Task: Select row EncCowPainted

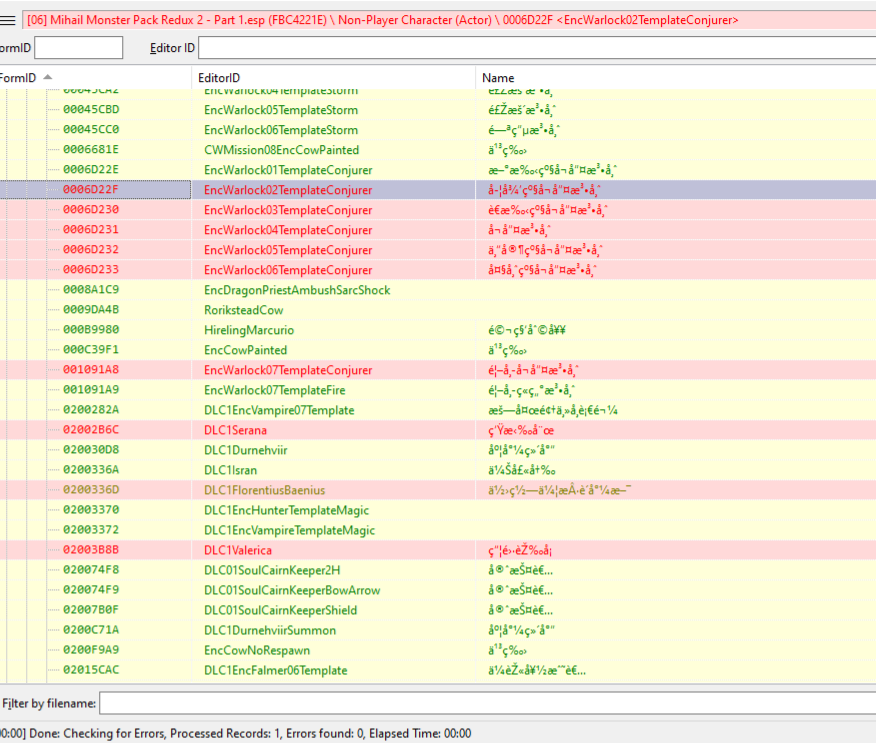Action: click(x=438, y=350)
